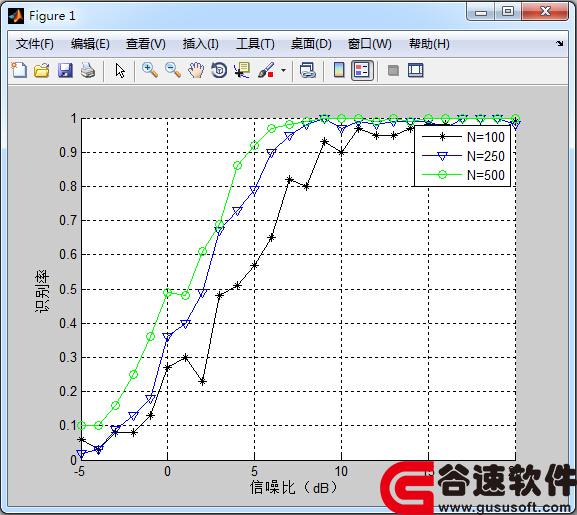Print the figure with printer icon
The height and width of the screenshot is (515, 577).
(x=88, y=70)
